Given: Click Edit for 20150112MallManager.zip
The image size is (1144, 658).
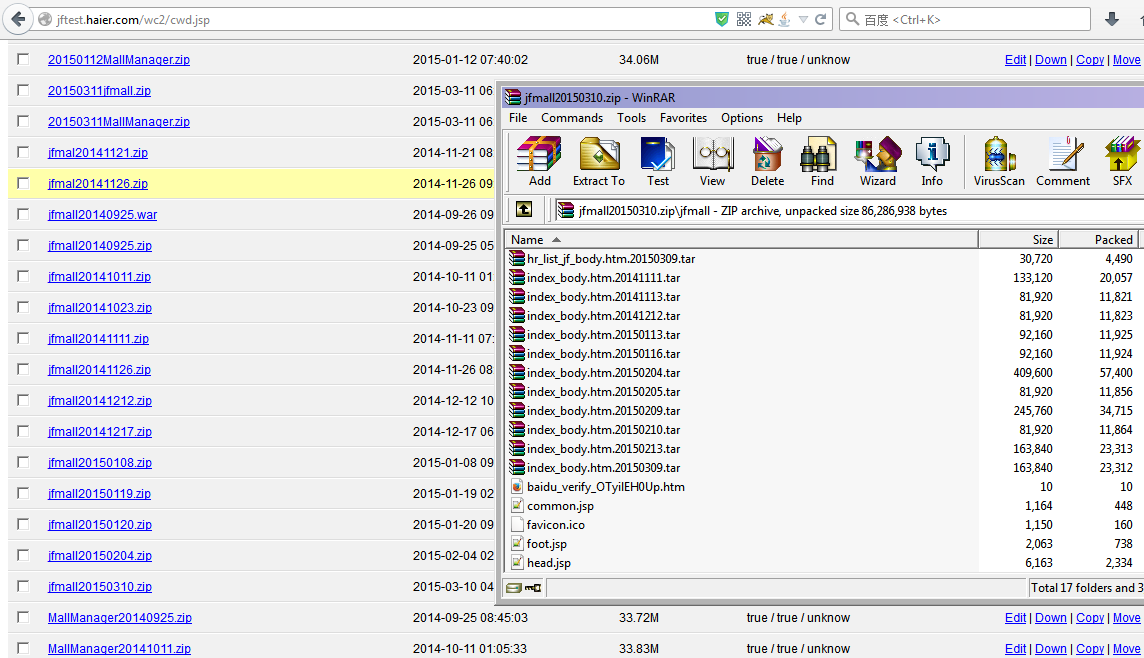Looking at the screenshot, I should pyautogui.click(x=1015, y=60).
